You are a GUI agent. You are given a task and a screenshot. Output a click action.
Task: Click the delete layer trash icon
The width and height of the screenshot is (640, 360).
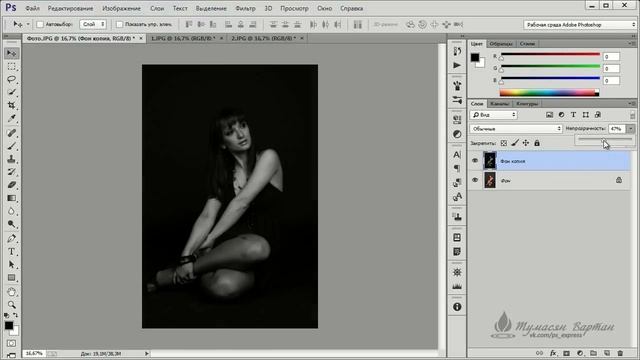pyautogui.click(x=620, y=353)
